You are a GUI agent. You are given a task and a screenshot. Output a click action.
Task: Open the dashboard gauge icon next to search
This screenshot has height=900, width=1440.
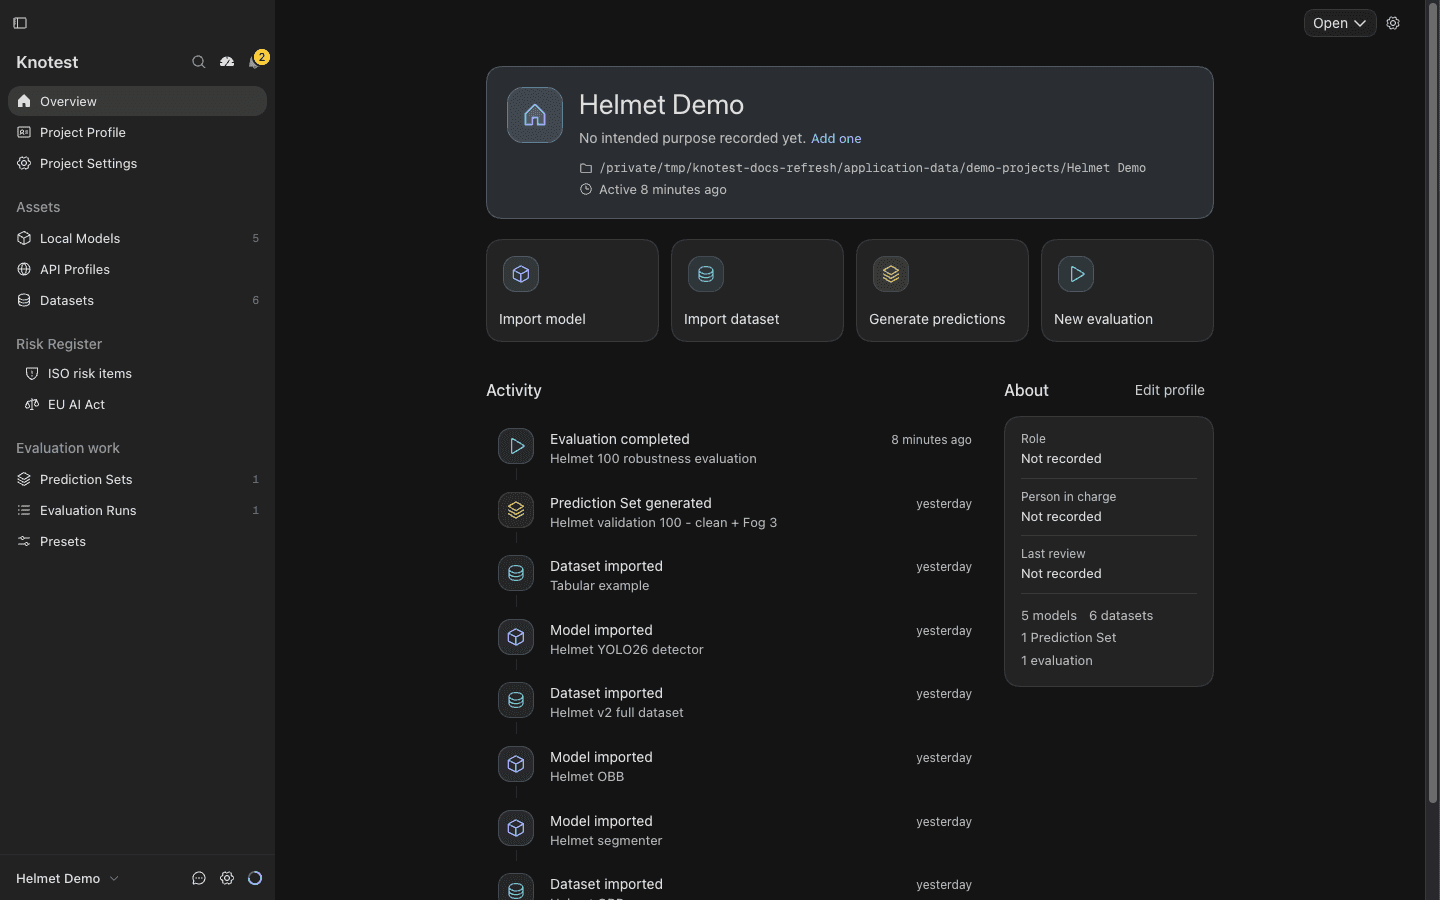[227, 62]
